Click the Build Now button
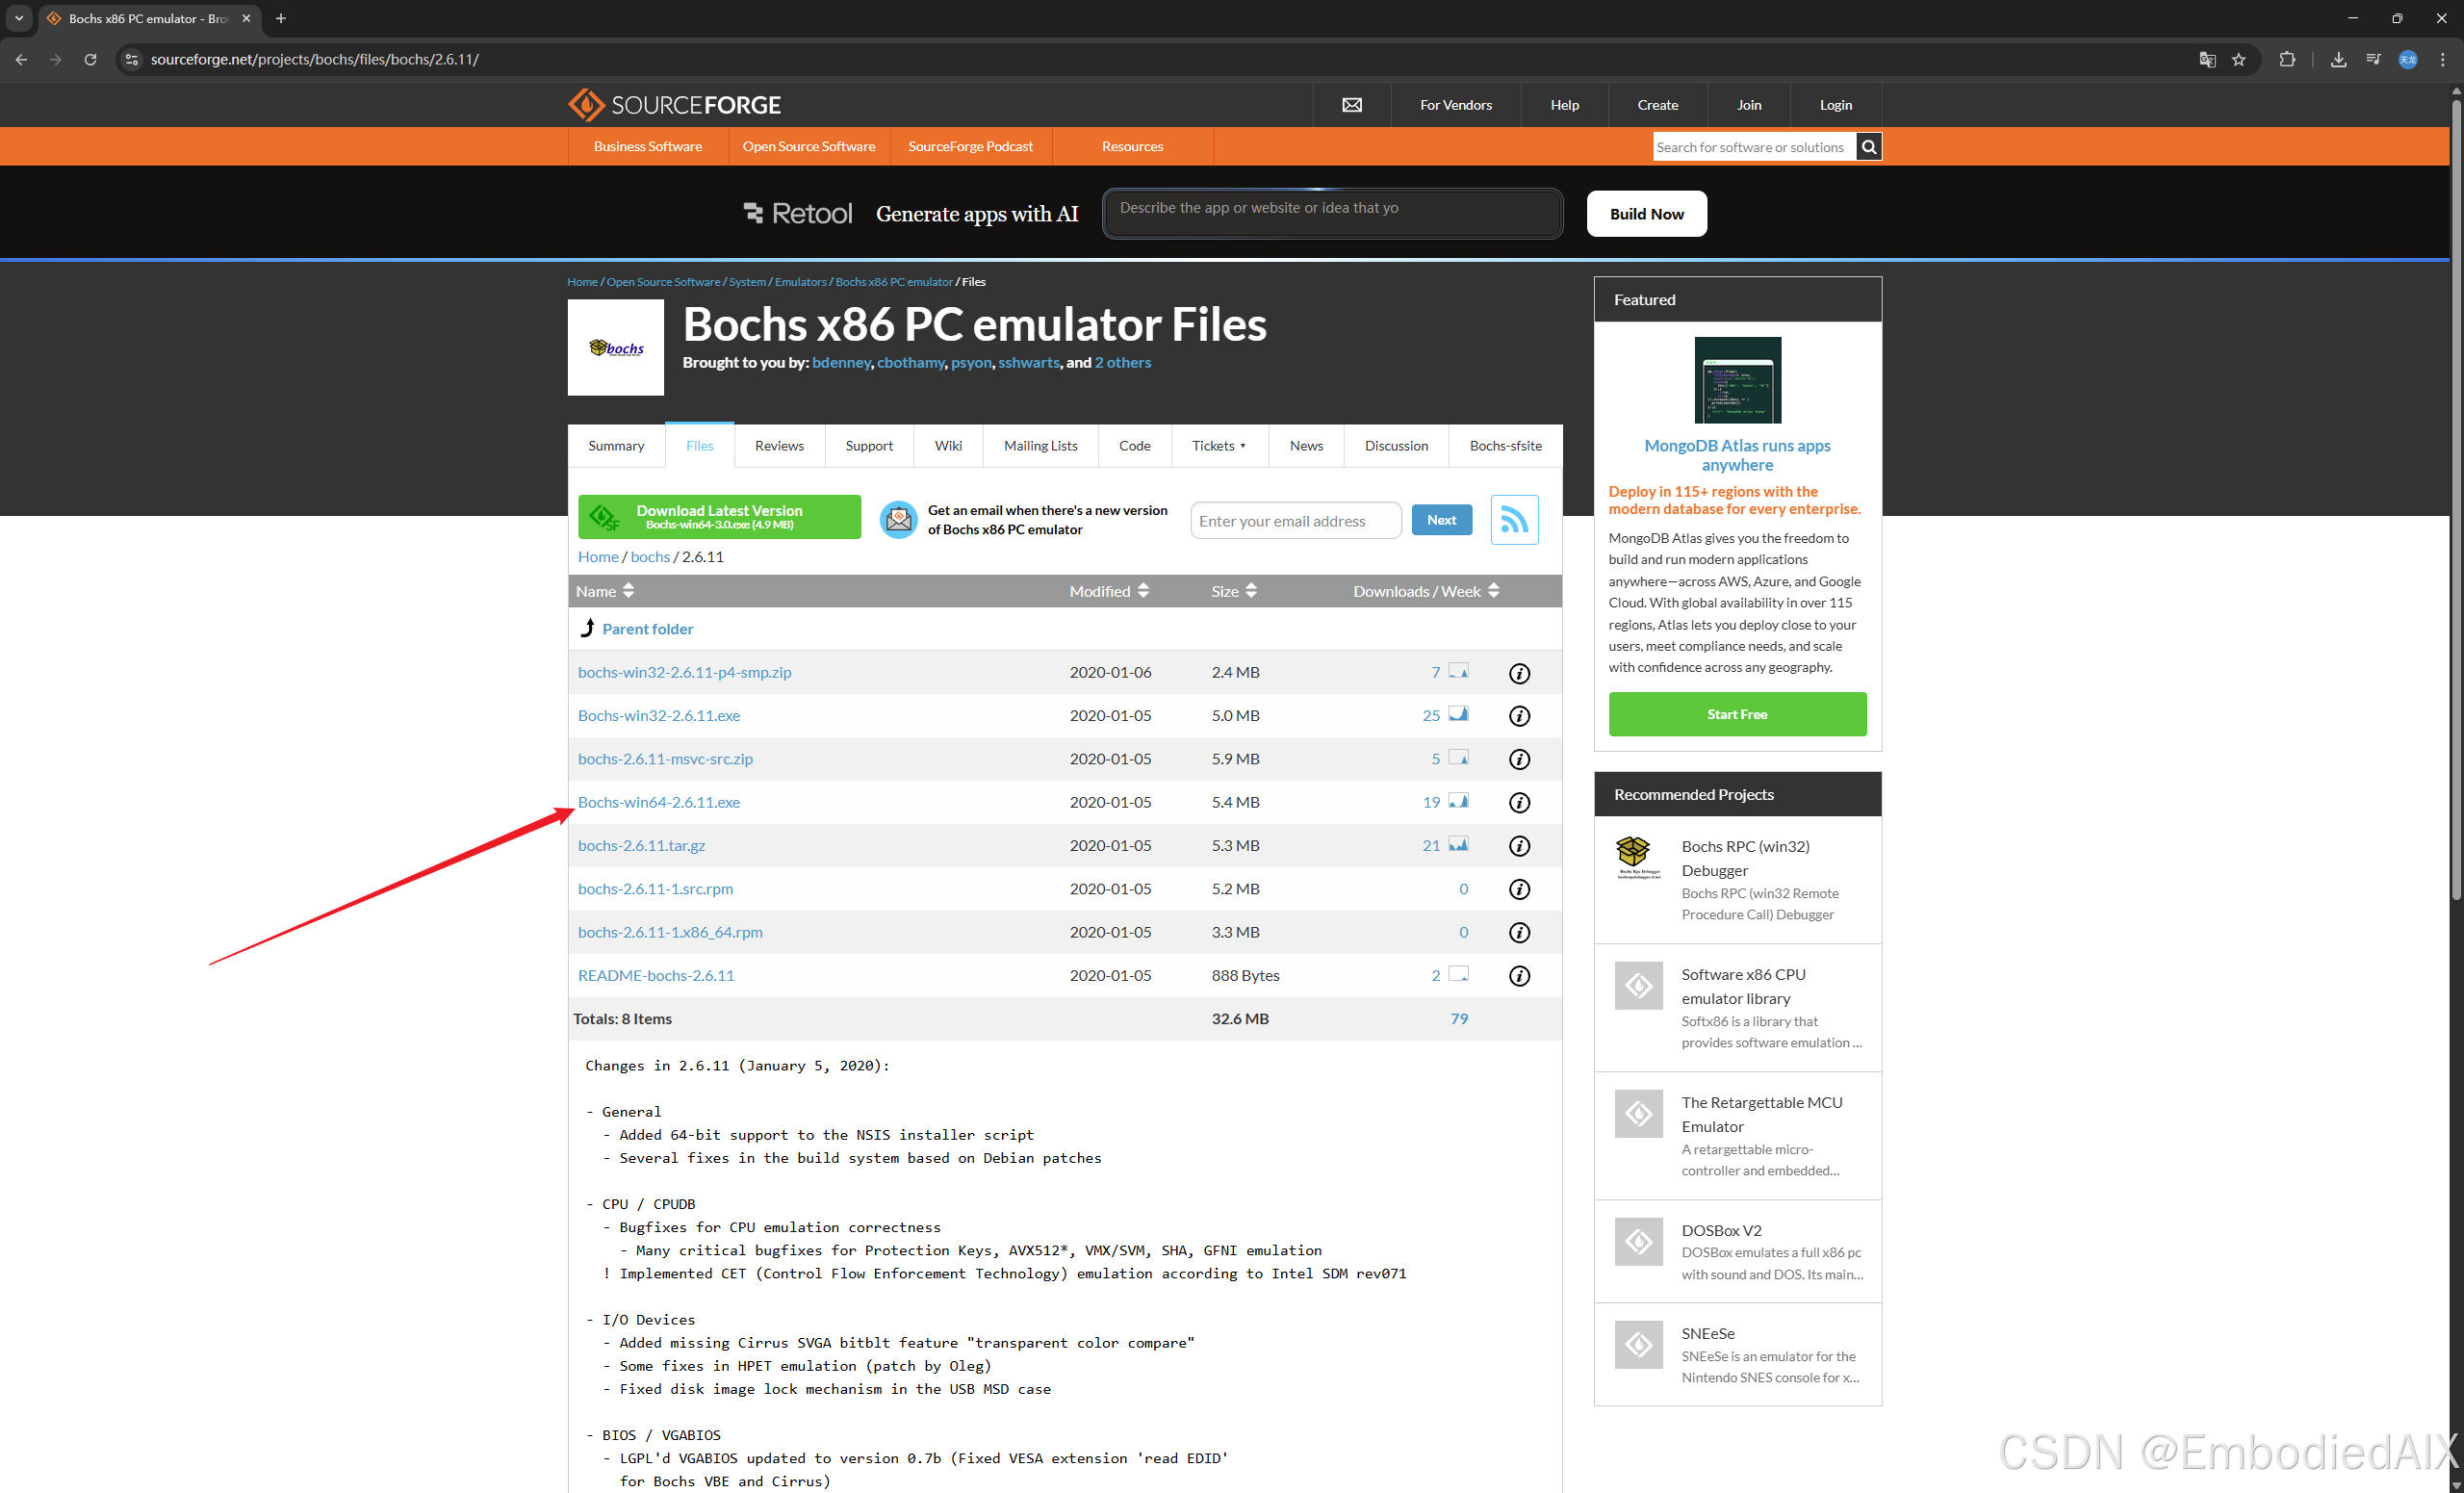The width and height of the screenshot is (2464, 1493). coord(1646,214)
